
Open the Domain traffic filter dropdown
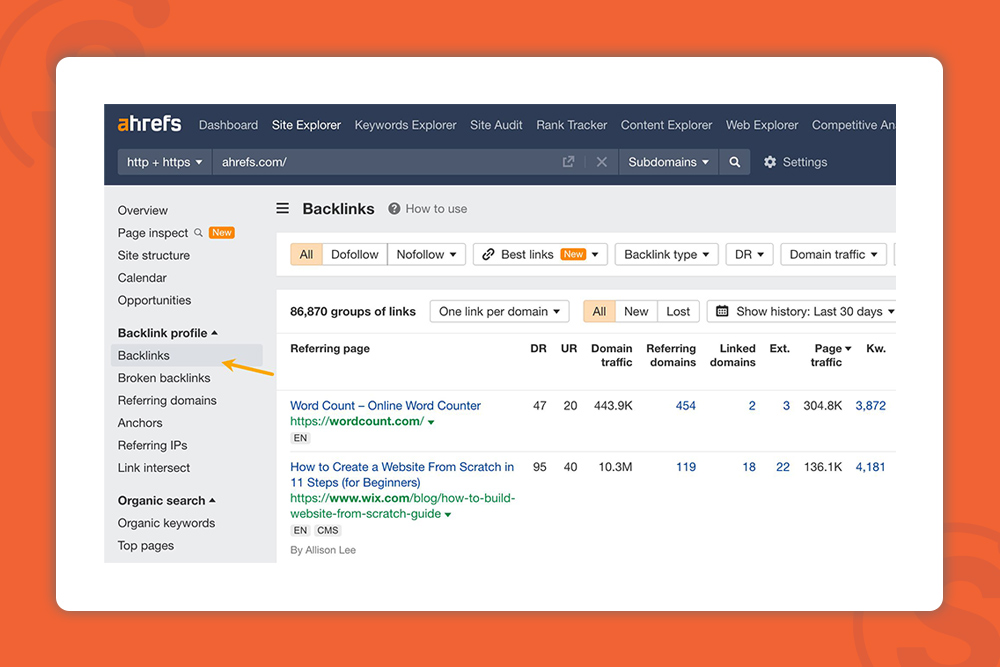[834, 254]
